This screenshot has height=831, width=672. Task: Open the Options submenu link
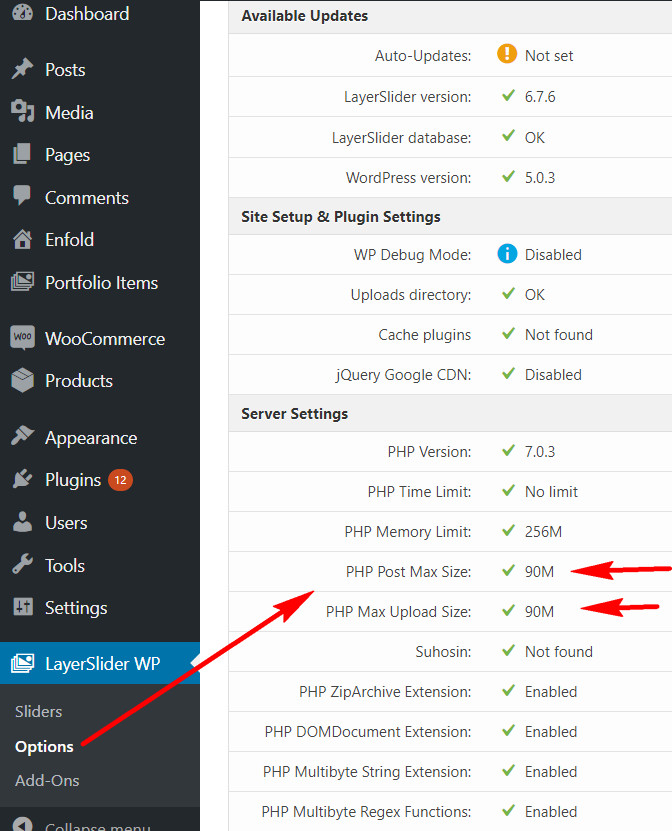click(45, 746)
